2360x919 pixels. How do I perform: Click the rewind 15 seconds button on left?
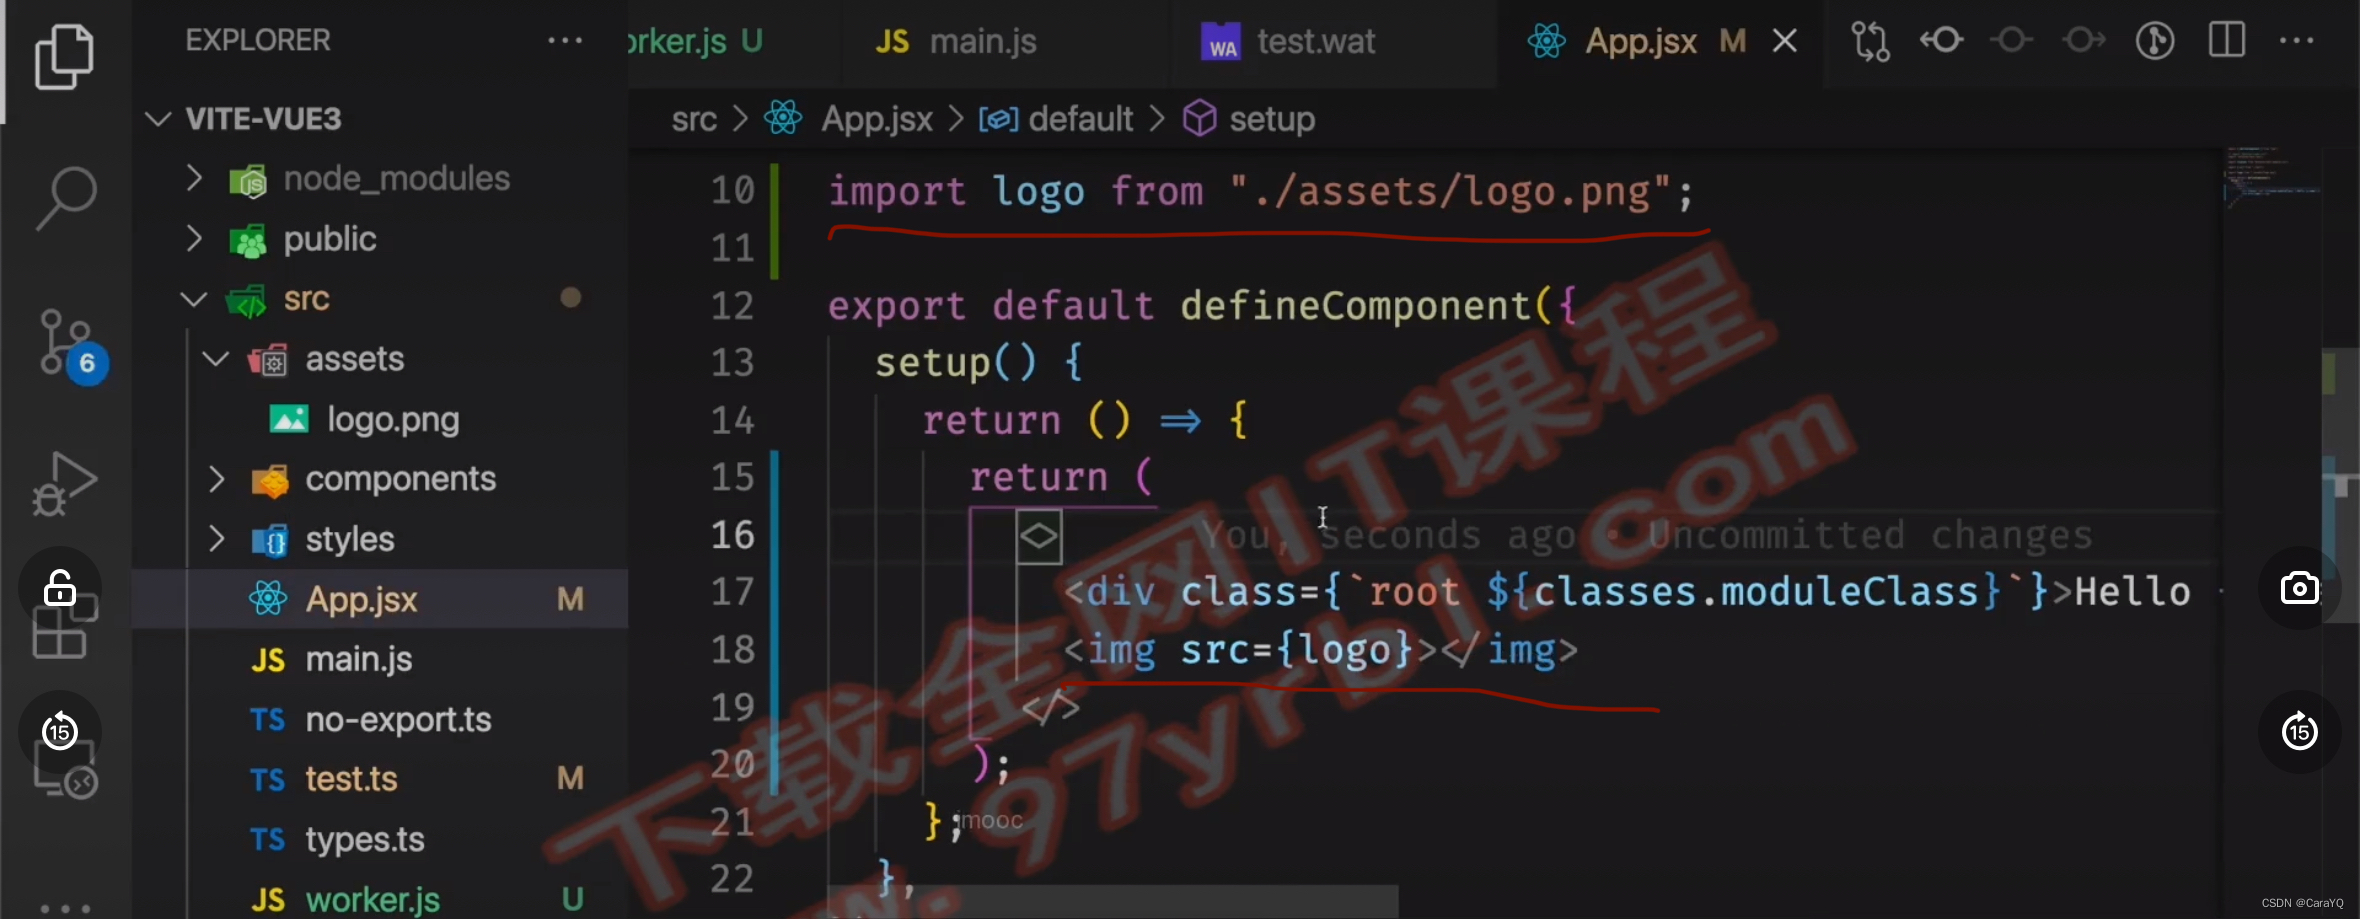click(x=60, y=732)
